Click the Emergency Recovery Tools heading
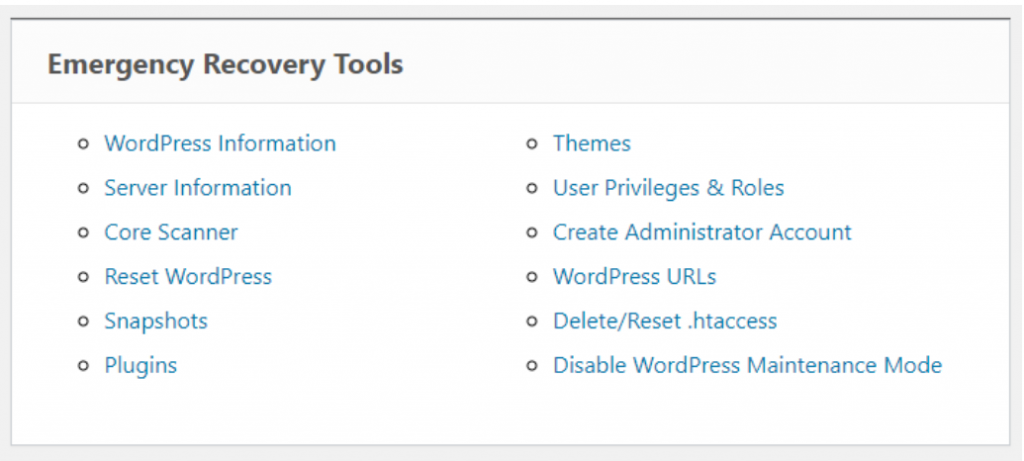 point(225,65)
